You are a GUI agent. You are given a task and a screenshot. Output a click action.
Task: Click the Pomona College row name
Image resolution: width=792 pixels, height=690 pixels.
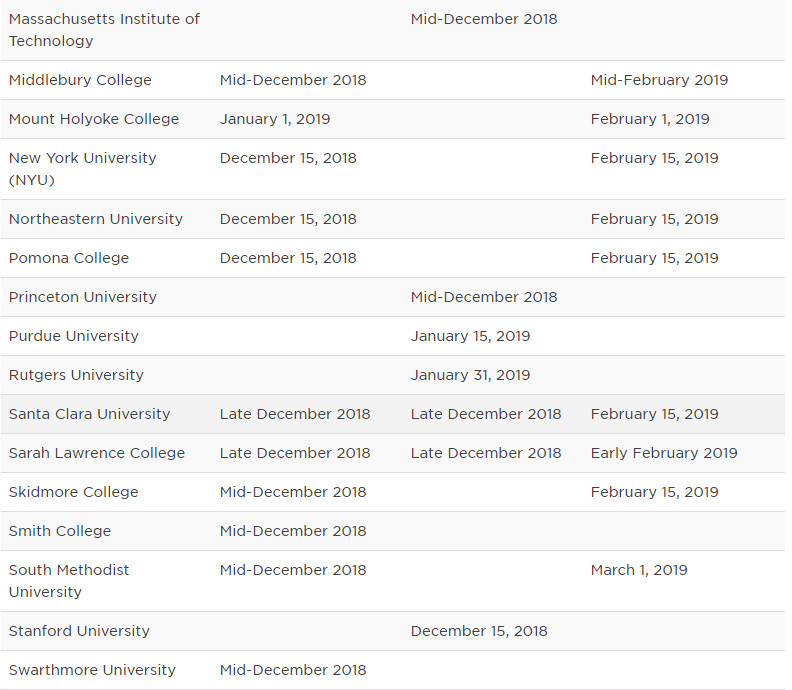tap(69, 258)
